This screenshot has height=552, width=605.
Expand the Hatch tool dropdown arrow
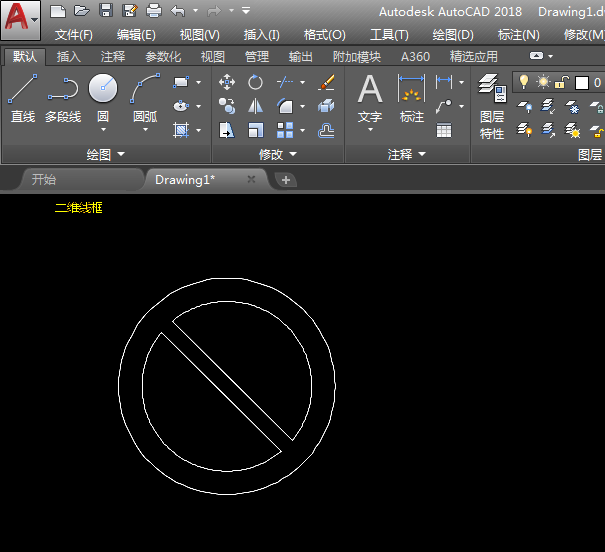pos(198,130)
